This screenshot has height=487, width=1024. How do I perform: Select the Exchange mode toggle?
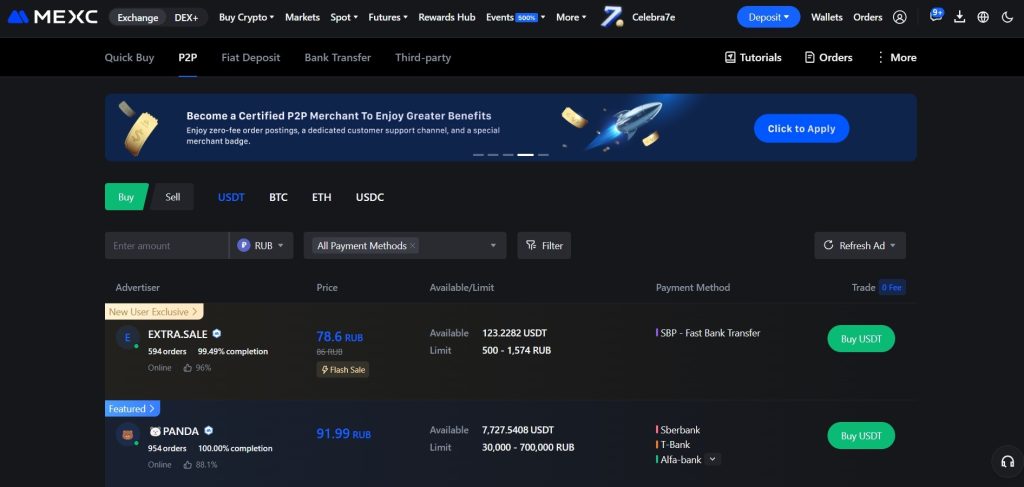tap(138, 18)
